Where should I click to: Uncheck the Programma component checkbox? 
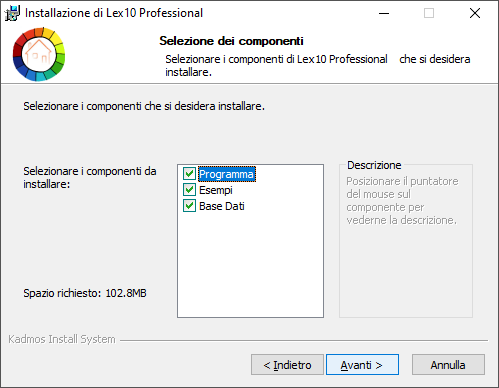189,174
